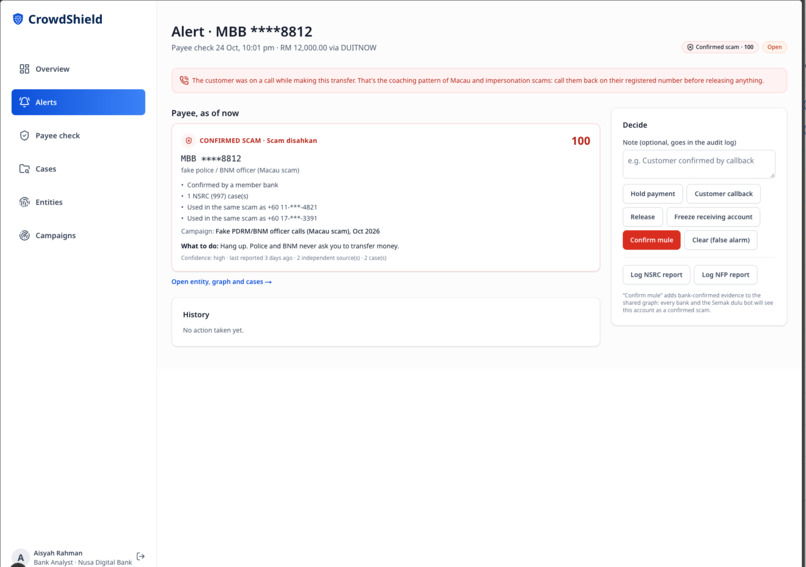Image resolution: width=806 pixels, height=567 pixels.
Task: Click Log NFP report button
Action: pos(725,275)
